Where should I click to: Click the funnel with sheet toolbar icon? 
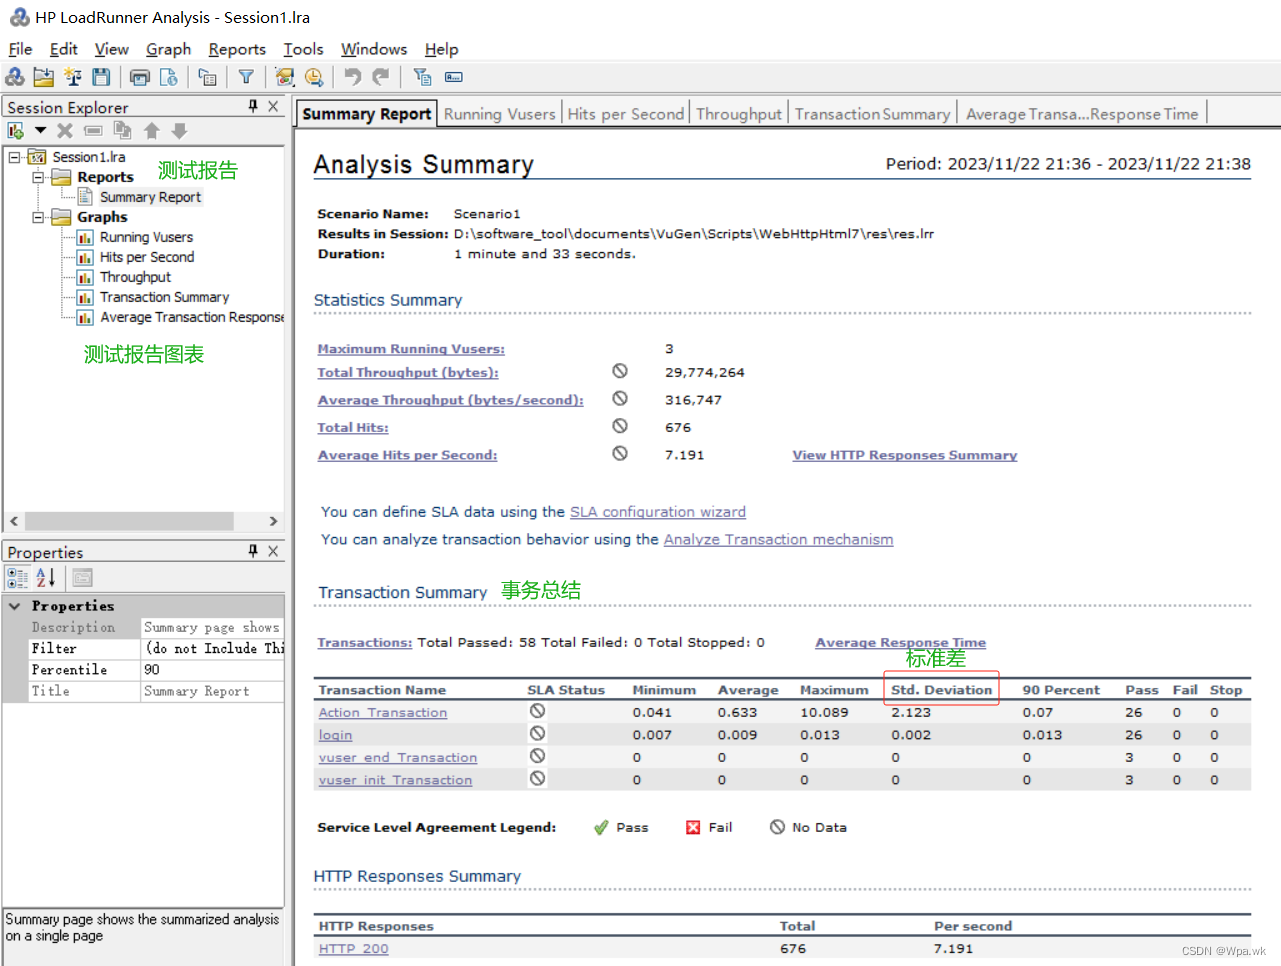[x=422, y=77]
